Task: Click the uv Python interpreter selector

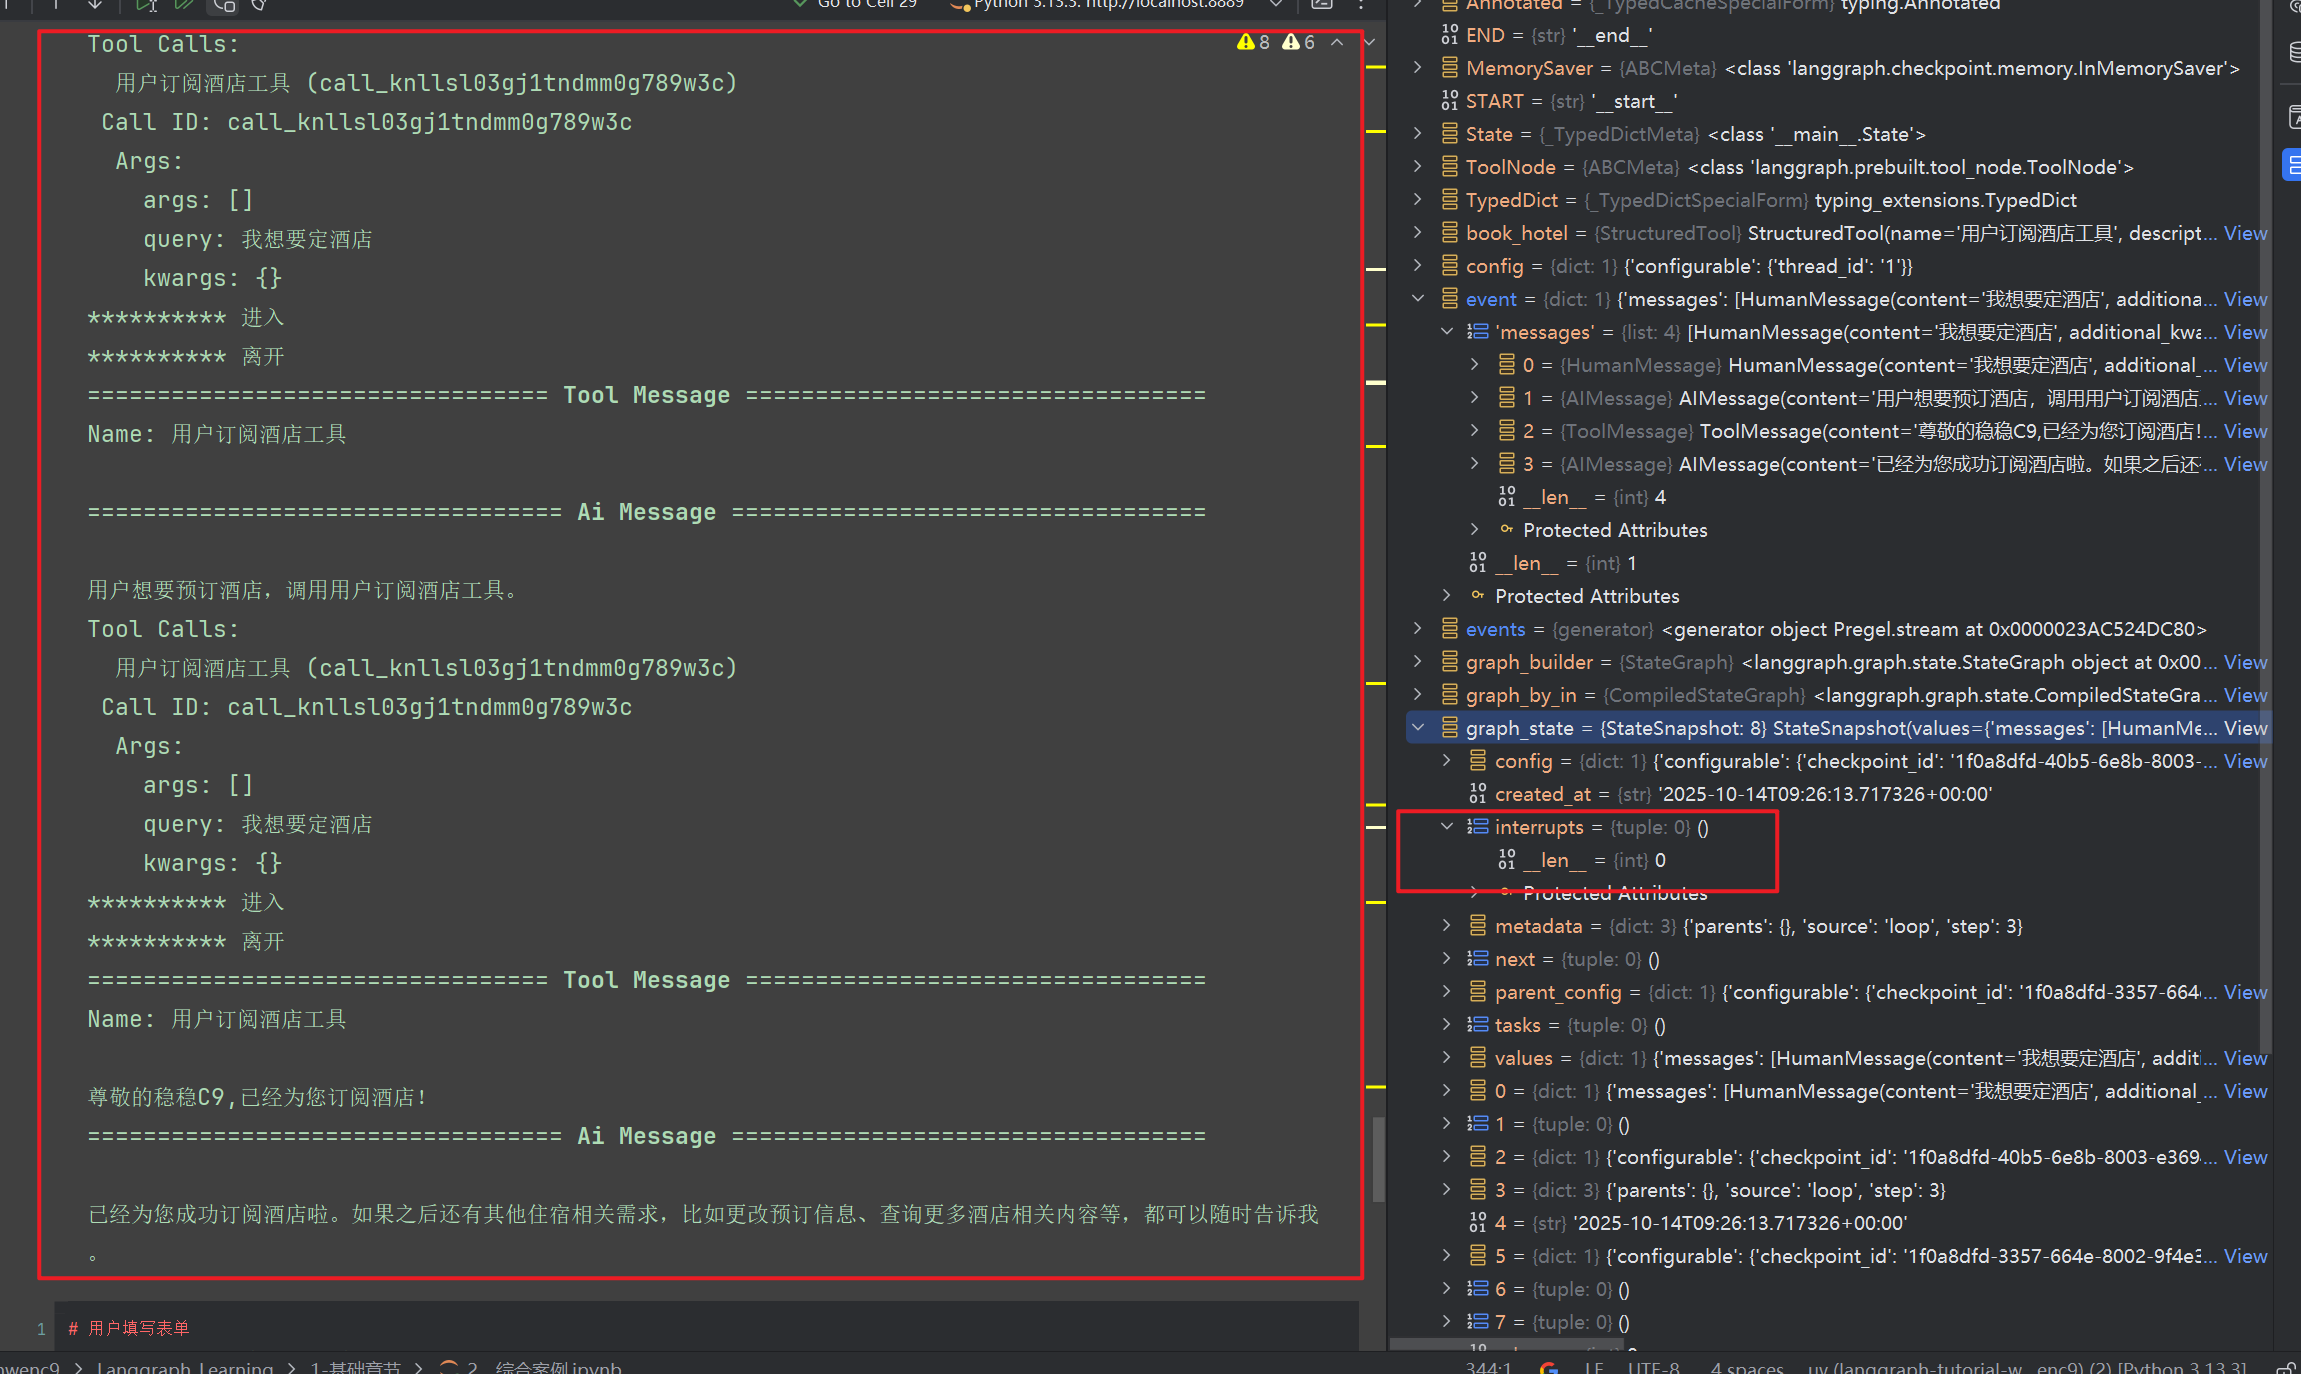Action: pos(2025,1367)
